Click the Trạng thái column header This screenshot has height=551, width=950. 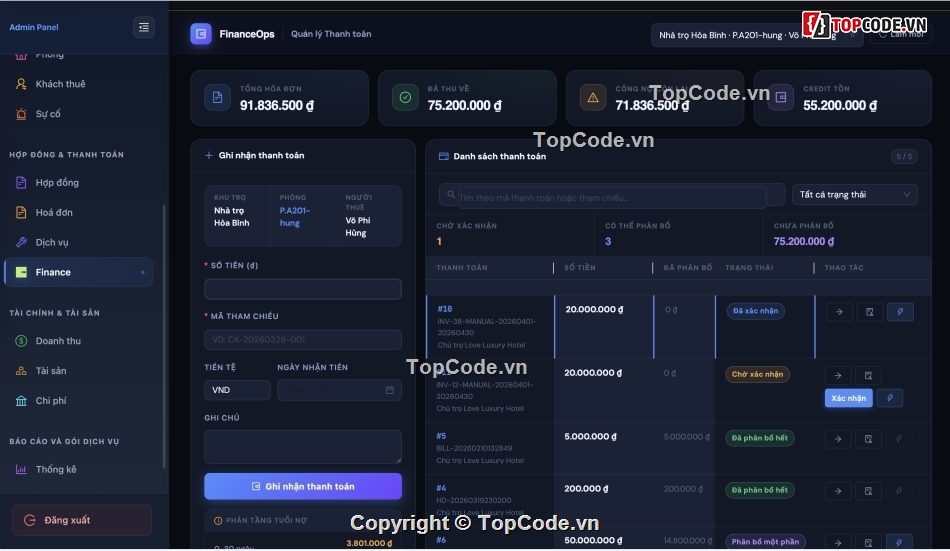(749, 268)
